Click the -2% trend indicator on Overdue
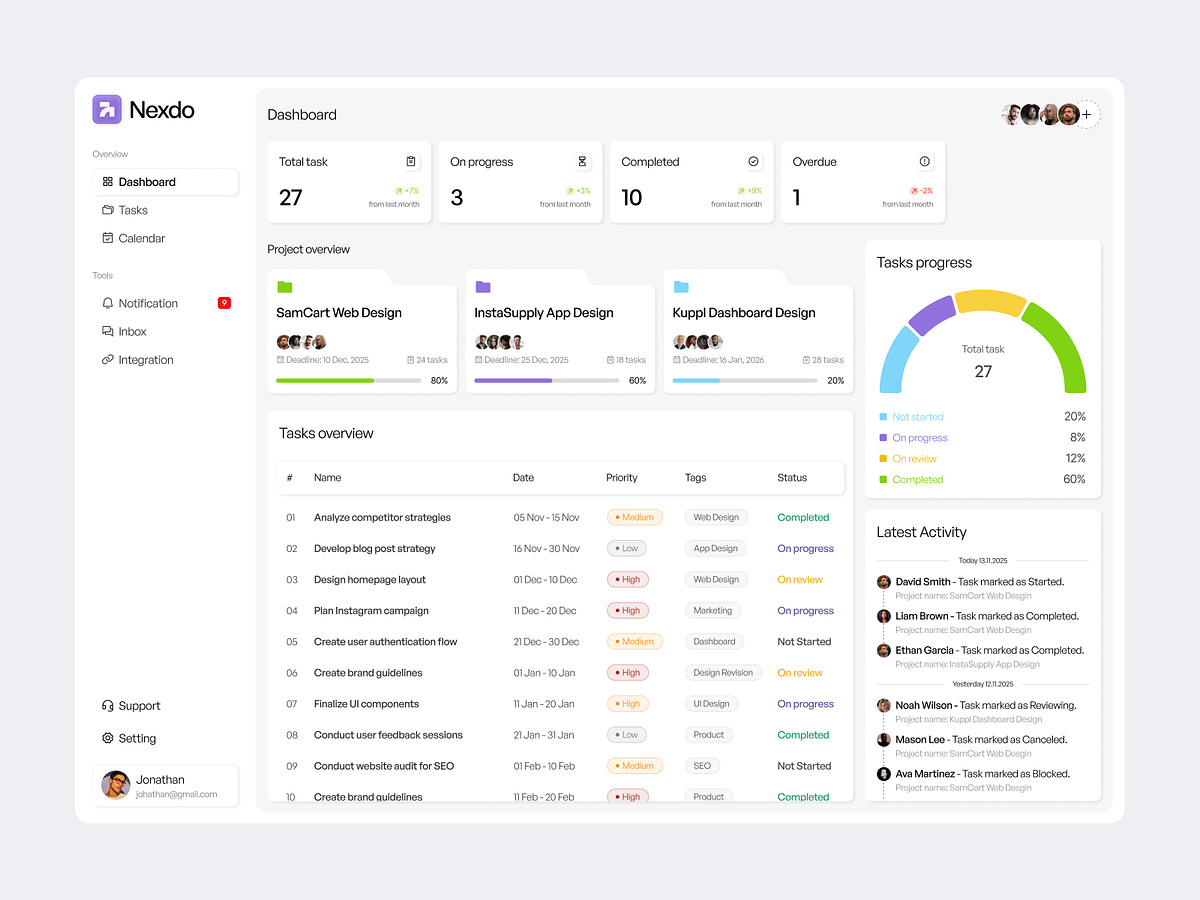1200x900 pixels. pyautogui.click(x=921, y=190)
